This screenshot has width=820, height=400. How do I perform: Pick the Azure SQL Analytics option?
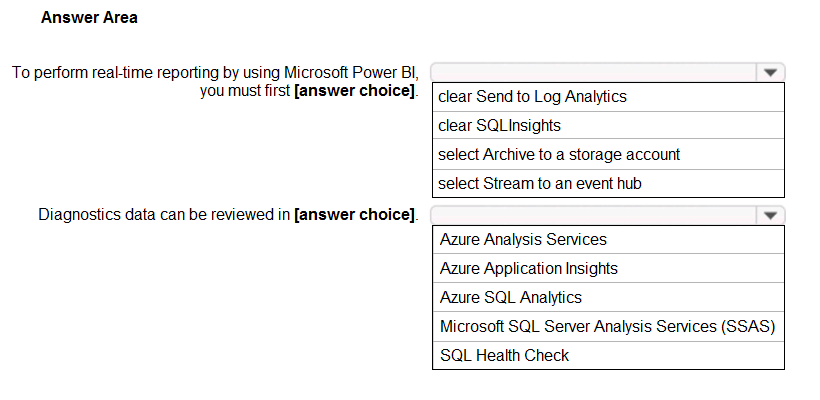[x=608, y=298]
